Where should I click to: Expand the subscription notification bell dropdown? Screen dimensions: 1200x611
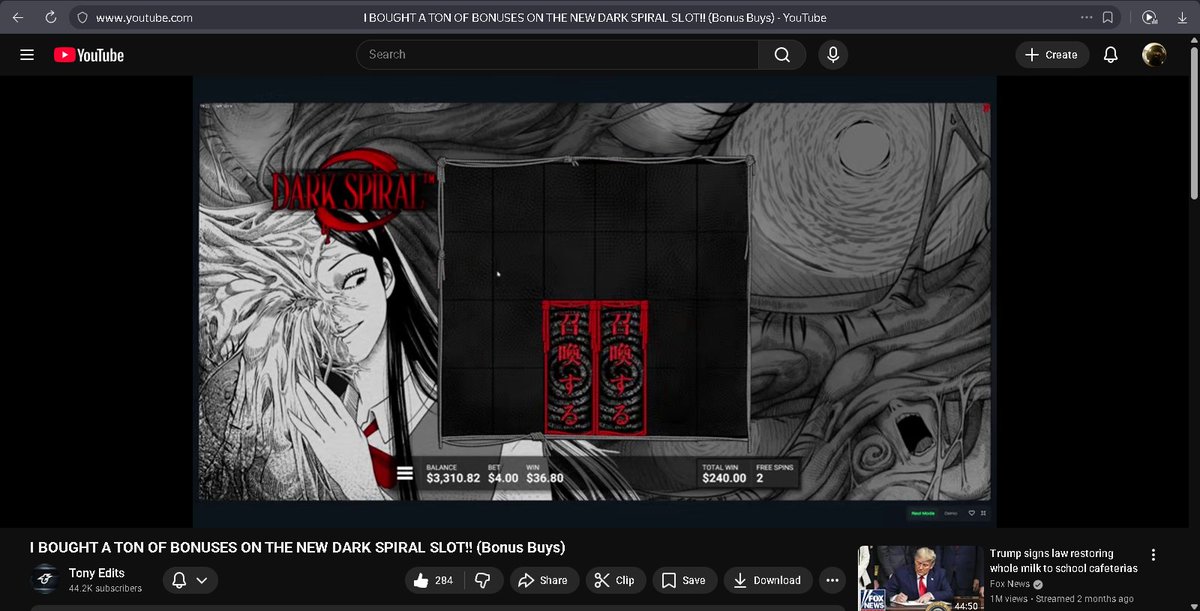click(x=189, y=580)
